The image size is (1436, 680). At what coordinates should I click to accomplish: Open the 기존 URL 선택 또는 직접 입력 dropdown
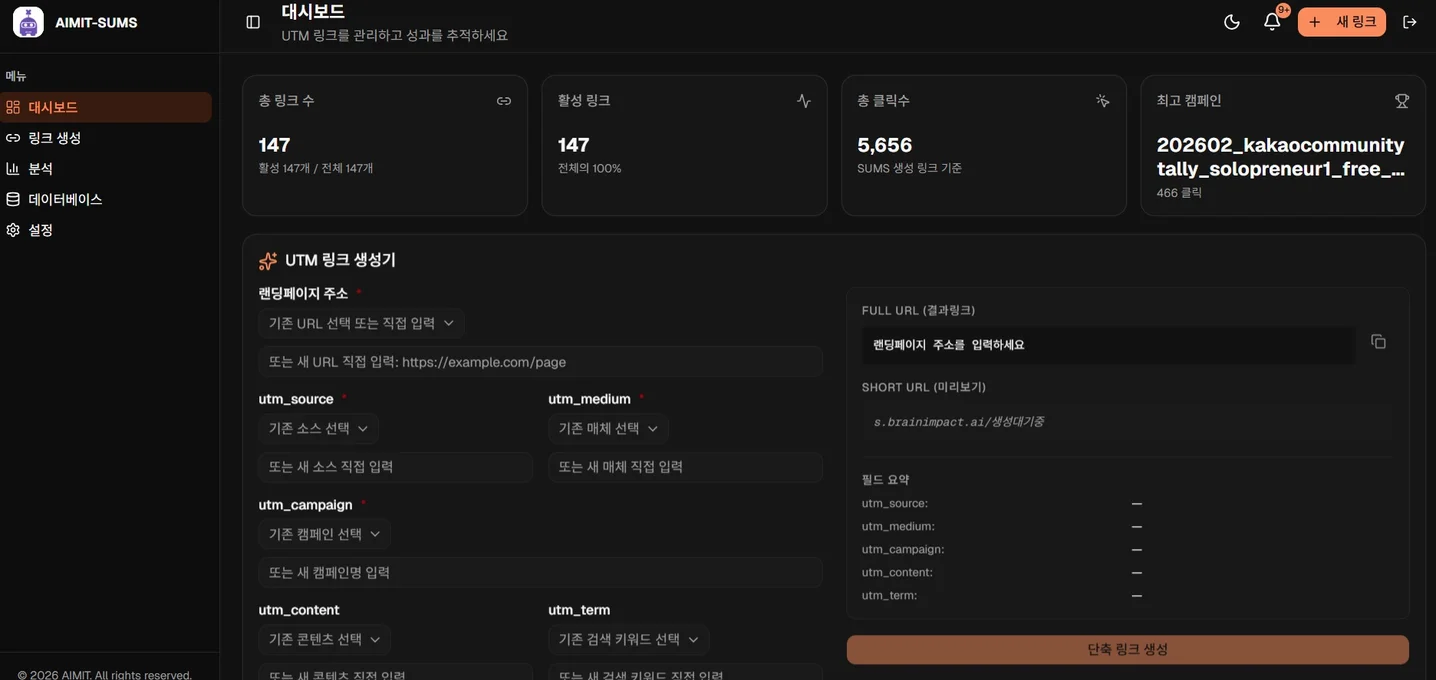tap(361, 323)
